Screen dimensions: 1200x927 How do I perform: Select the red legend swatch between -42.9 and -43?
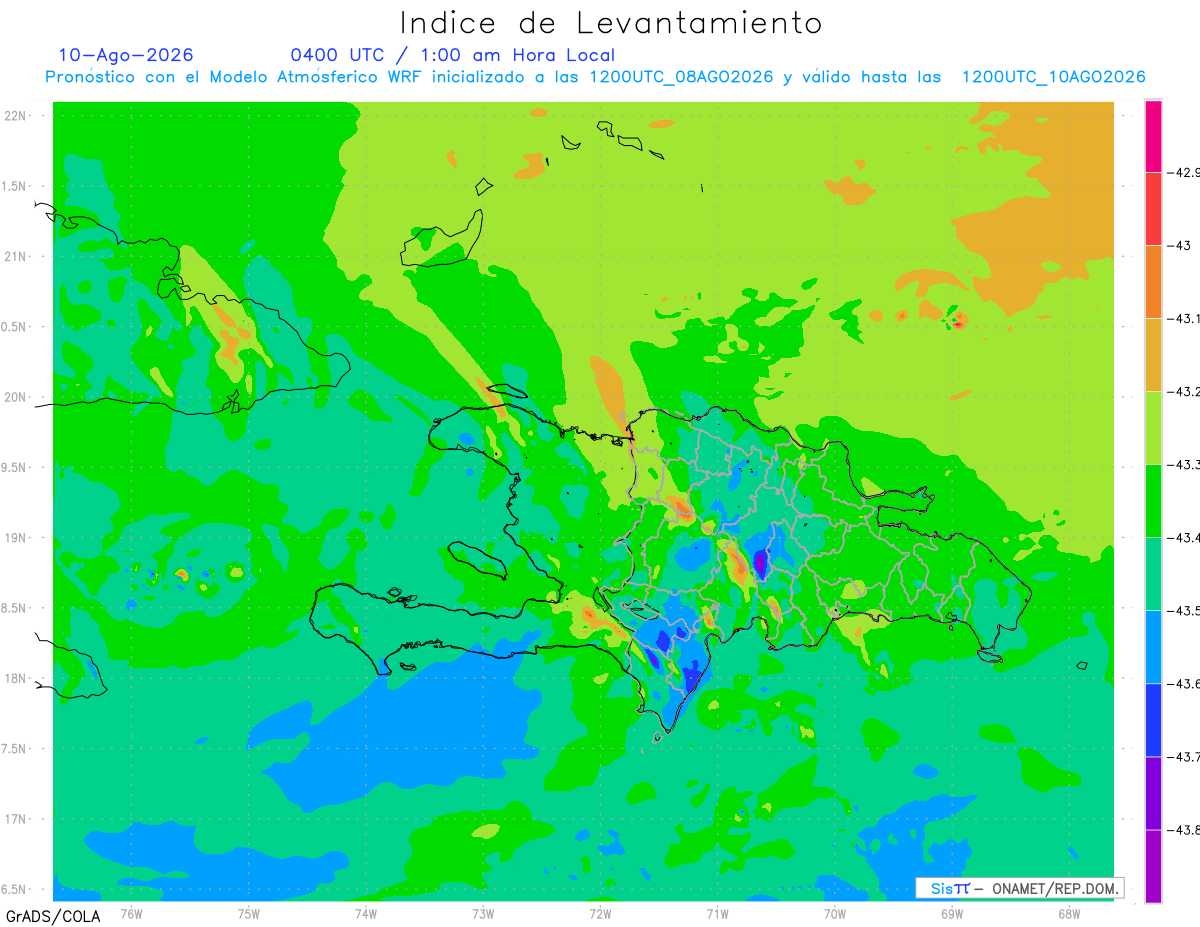pyautogui.click(x=1153, y=208)
